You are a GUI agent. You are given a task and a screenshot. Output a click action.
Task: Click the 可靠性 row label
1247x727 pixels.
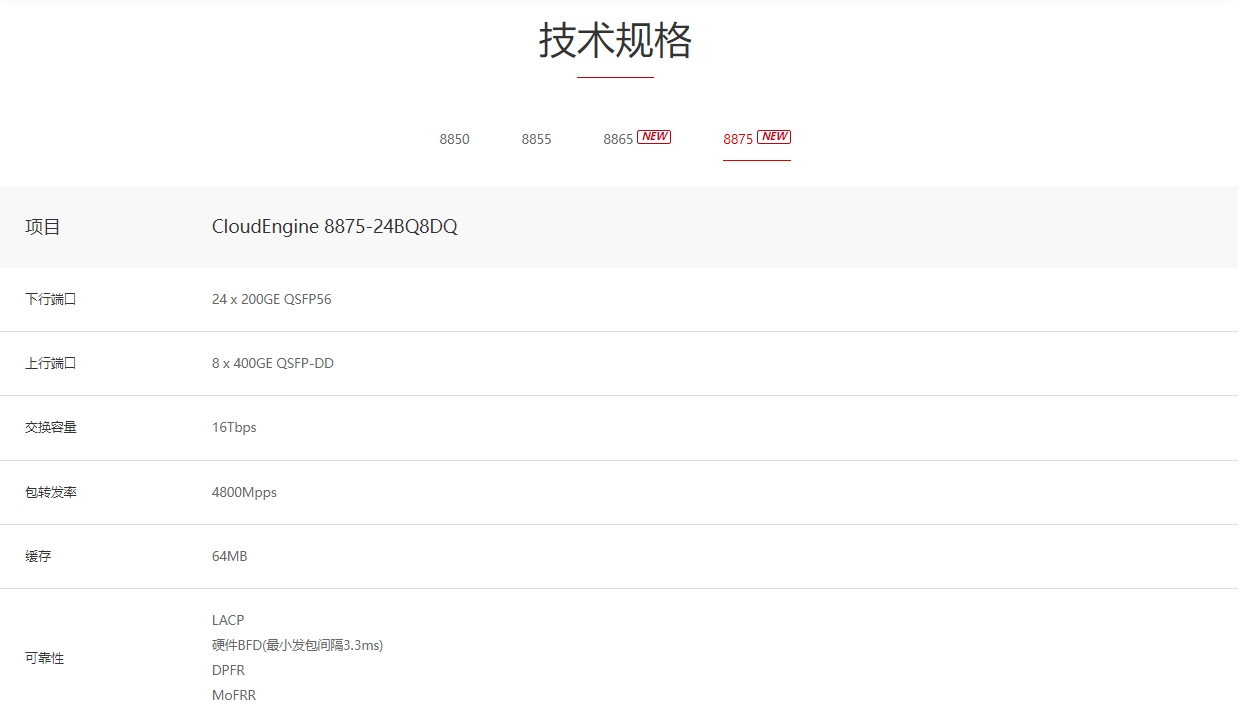[x=44, y=658]
